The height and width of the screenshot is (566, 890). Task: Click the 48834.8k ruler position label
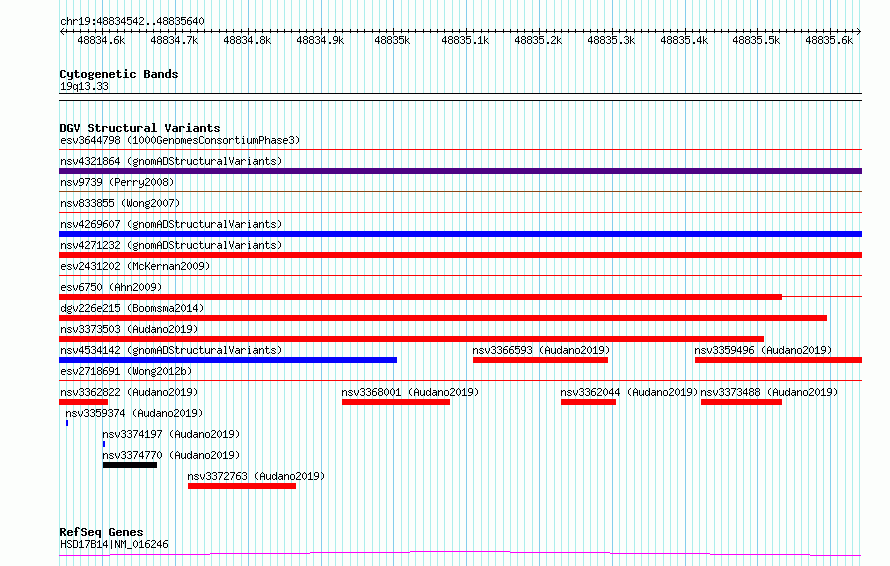coord(247,40)
